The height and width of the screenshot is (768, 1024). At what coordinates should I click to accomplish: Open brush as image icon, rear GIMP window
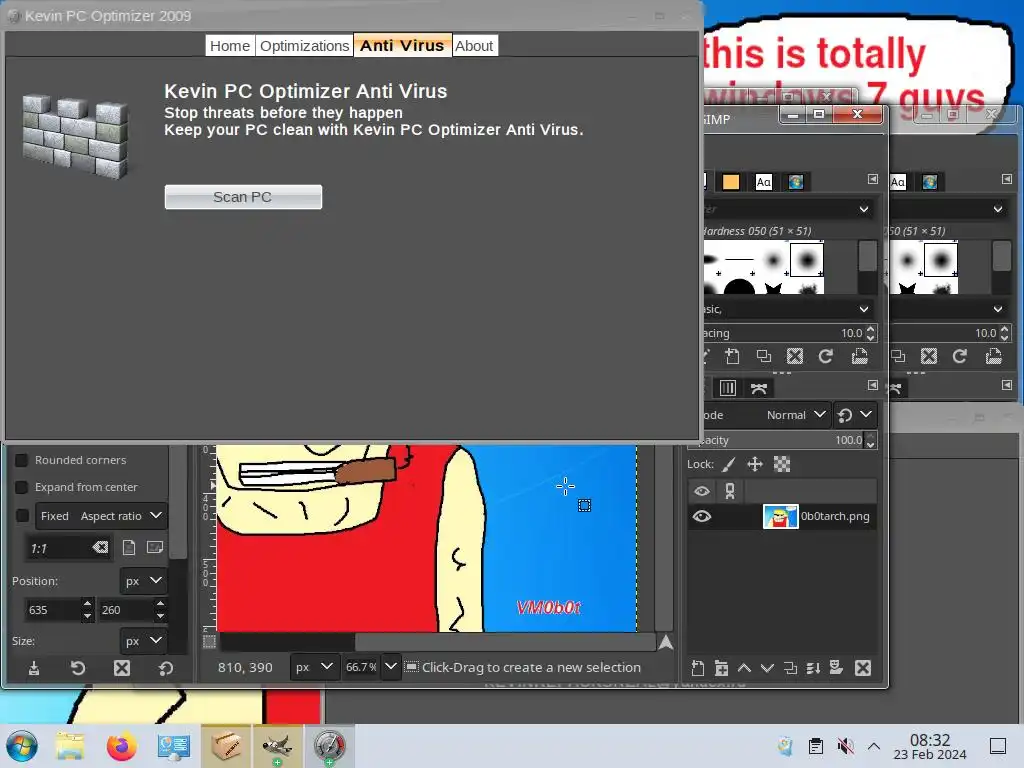(993, 356)
